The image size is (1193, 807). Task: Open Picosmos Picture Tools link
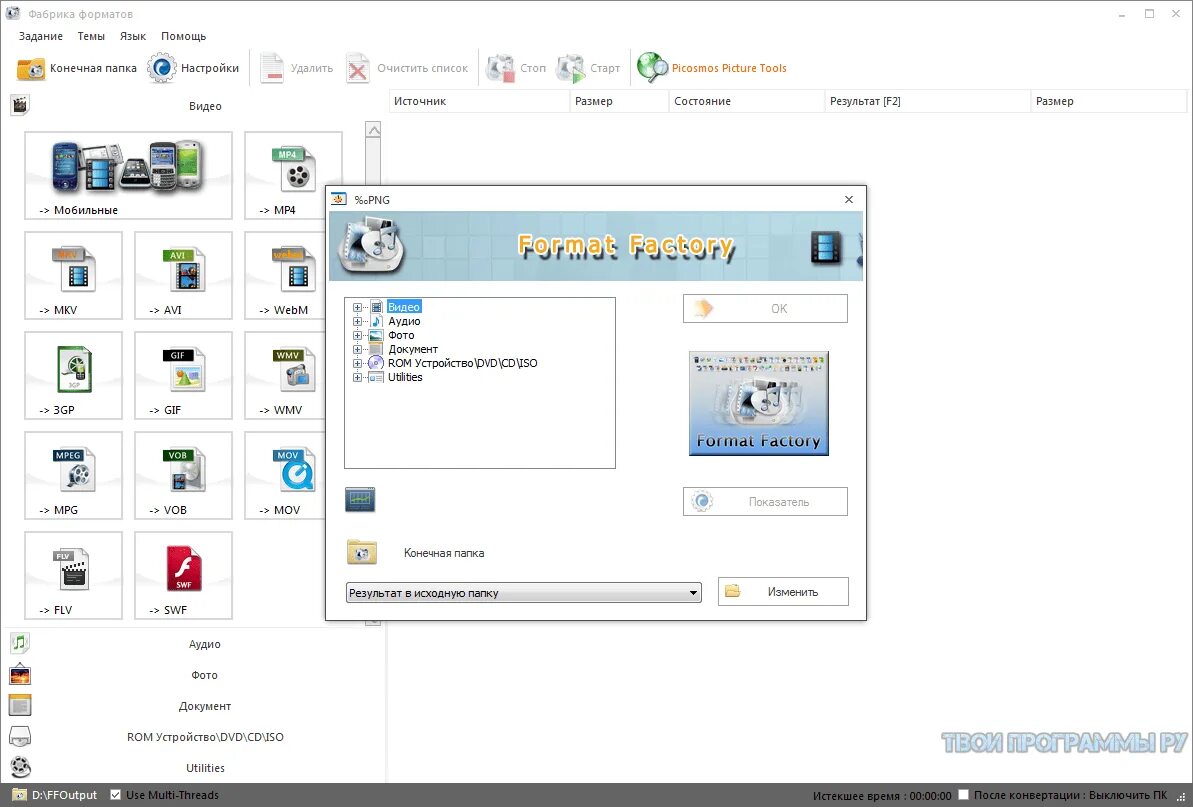[712, 68]
